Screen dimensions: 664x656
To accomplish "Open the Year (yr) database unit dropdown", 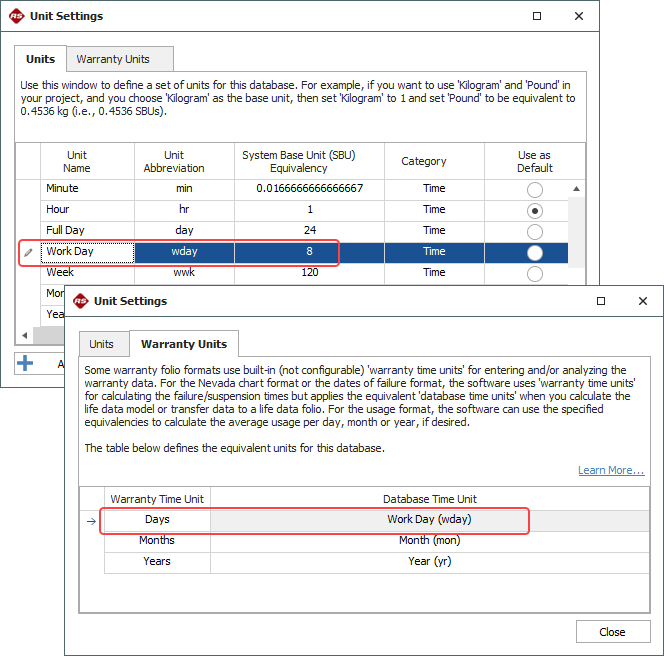I will click(428, 562).
